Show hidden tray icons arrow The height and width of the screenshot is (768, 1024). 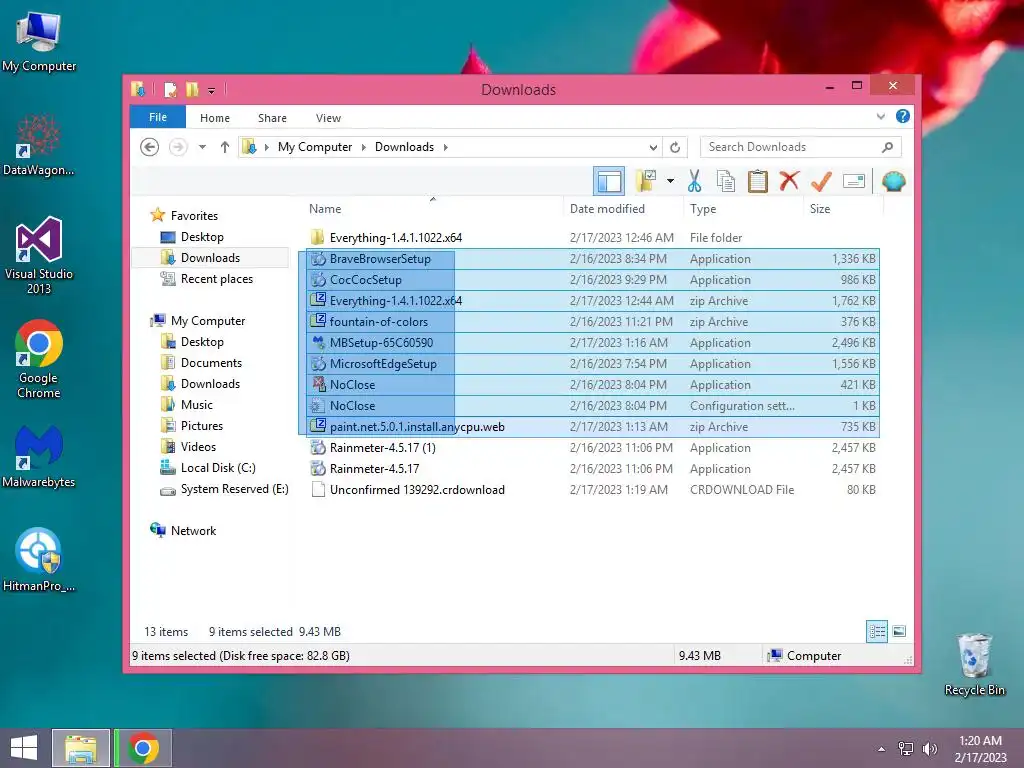click(x=882, y=749)
